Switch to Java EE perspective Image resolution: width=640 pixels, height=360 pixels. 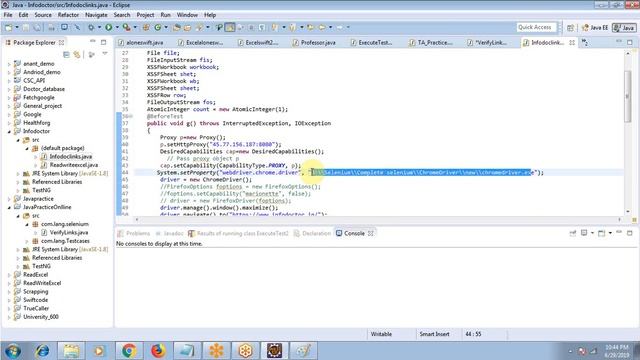coord(595,27)
